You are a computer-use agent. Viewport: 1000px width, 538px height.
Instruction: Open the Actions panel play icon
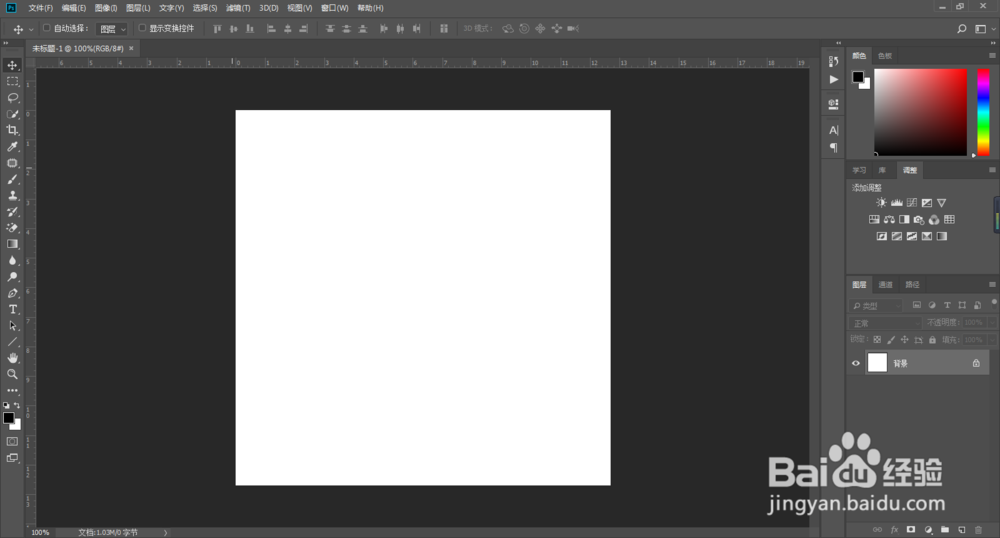click(x=833, y=80)
